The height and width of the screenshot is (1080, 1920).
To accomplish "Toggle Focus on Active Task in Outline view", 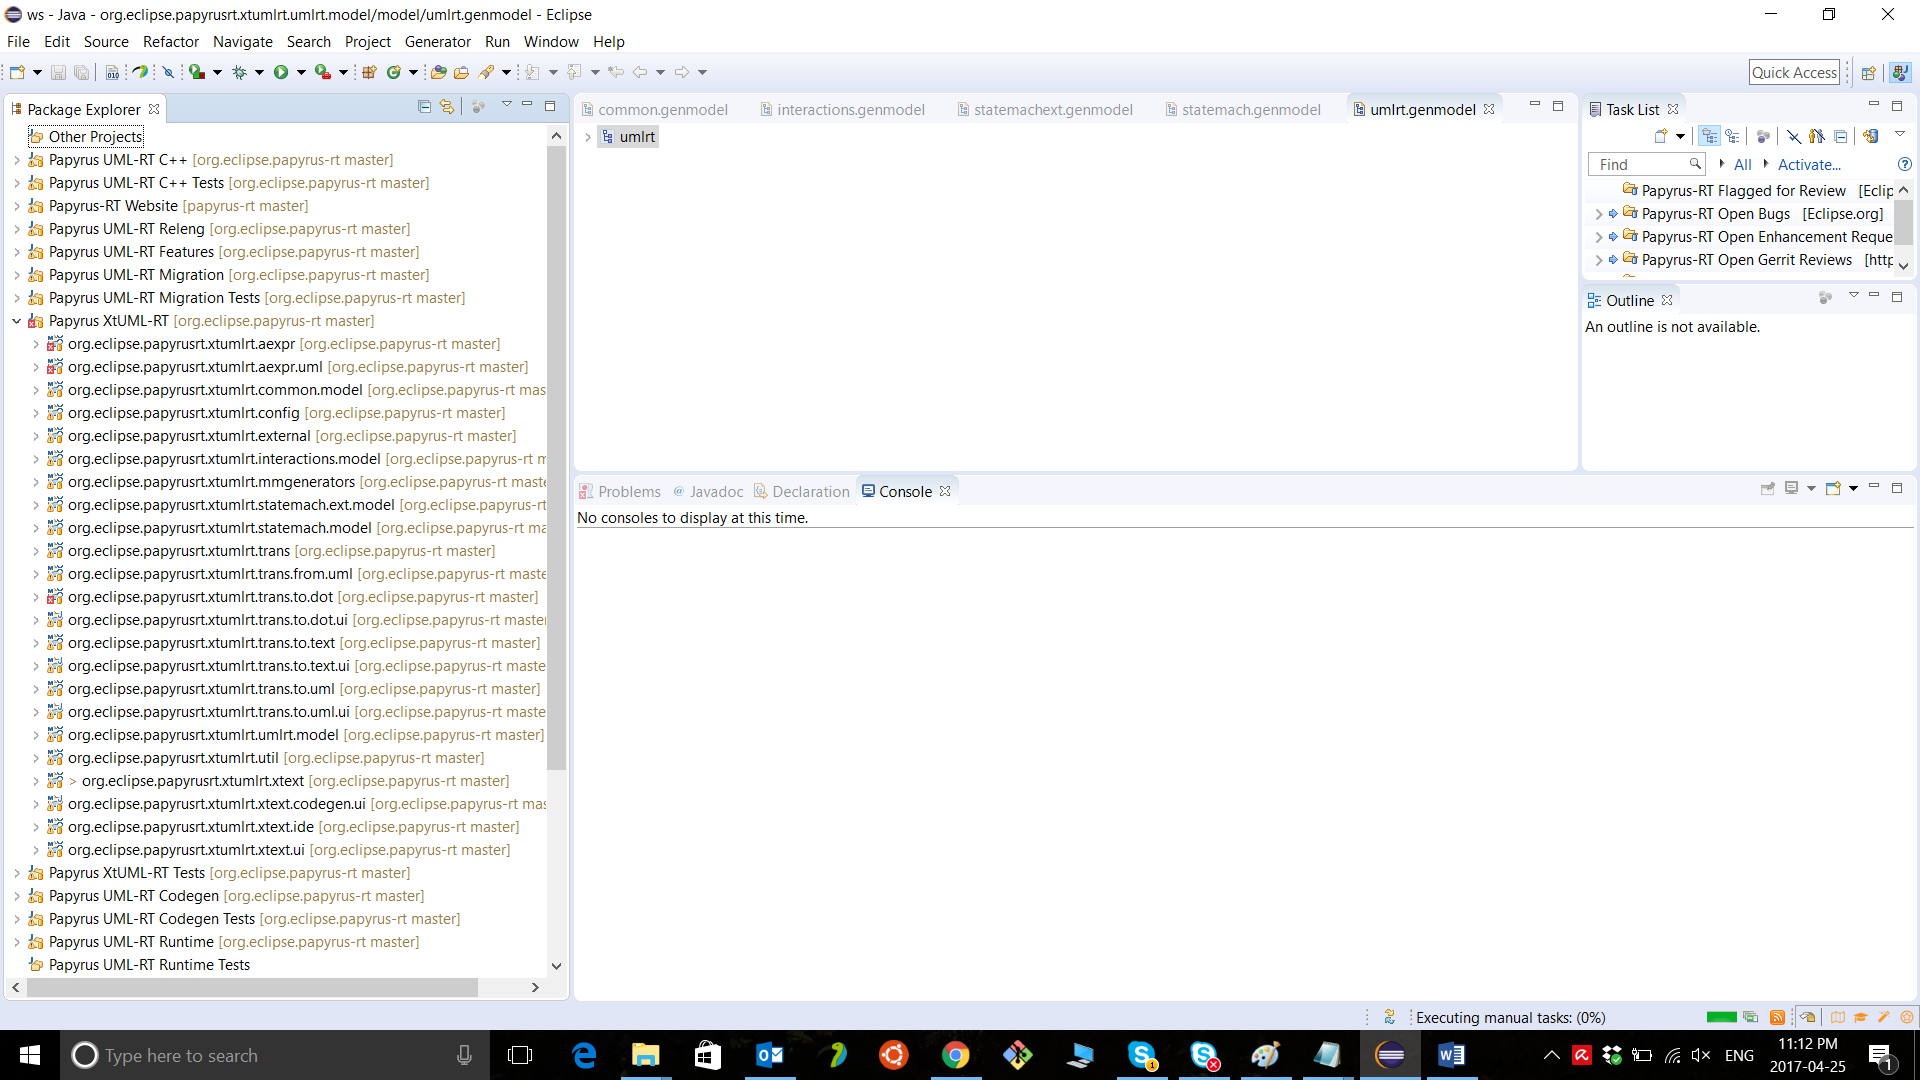I will click(x=1825, y=297).
